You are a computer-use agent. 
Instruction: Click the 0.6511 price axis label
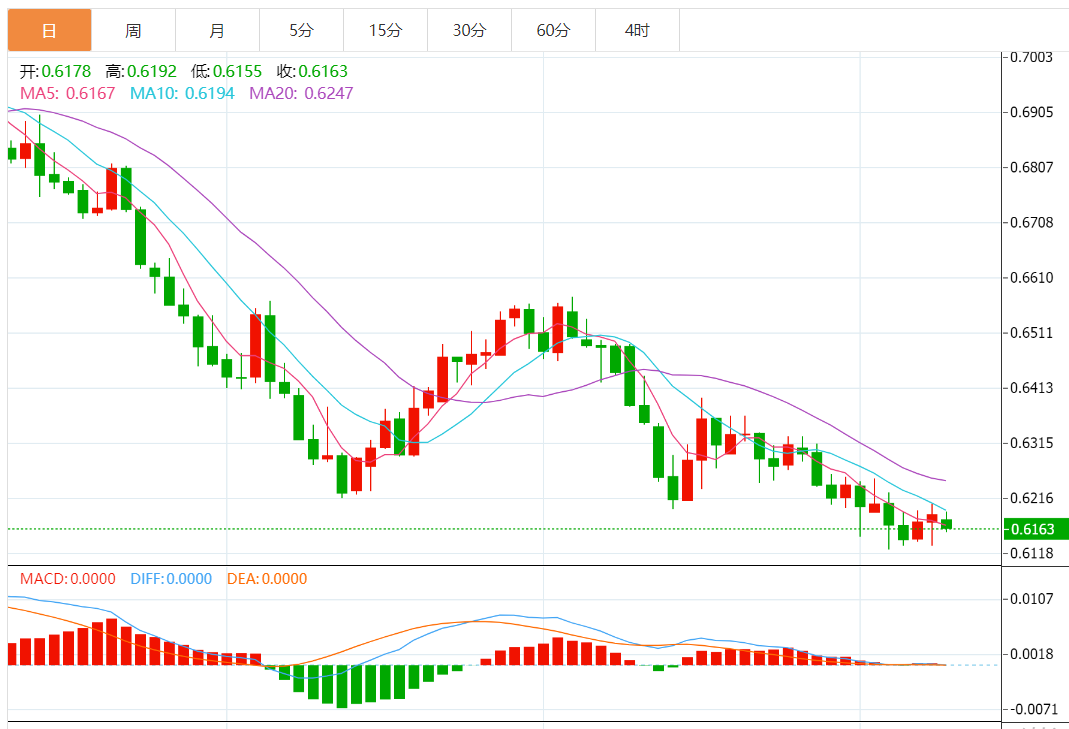tap(1031, 333)
